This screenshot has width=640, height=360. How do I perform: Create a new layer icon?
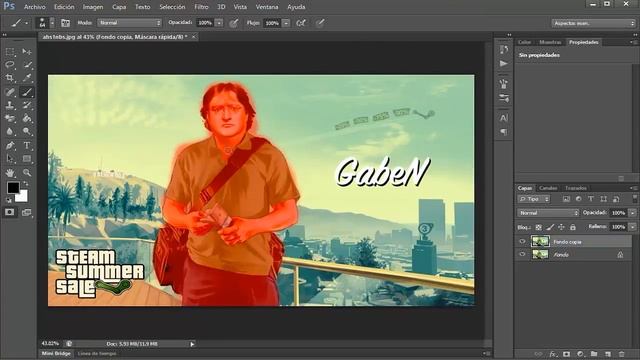(608, 354)
